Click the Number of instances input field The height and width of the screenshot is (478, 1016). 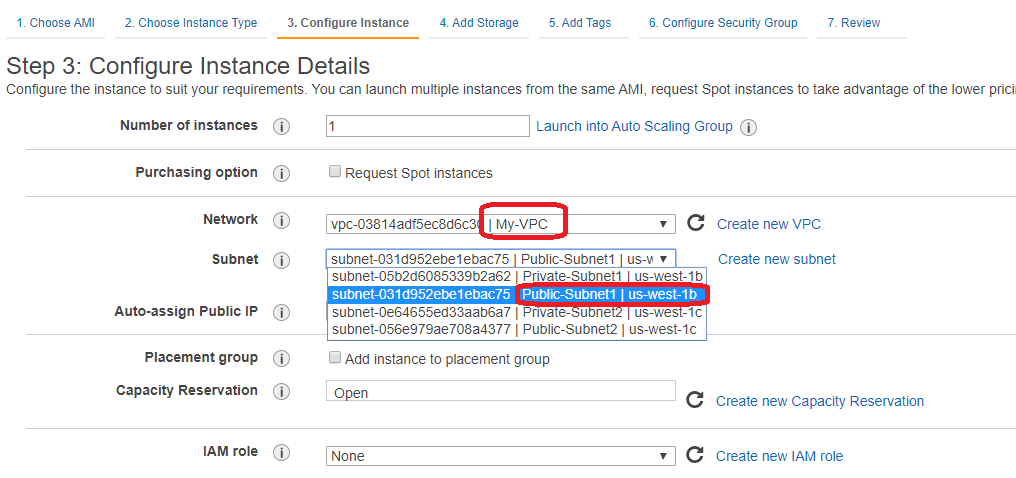(427, 126)
